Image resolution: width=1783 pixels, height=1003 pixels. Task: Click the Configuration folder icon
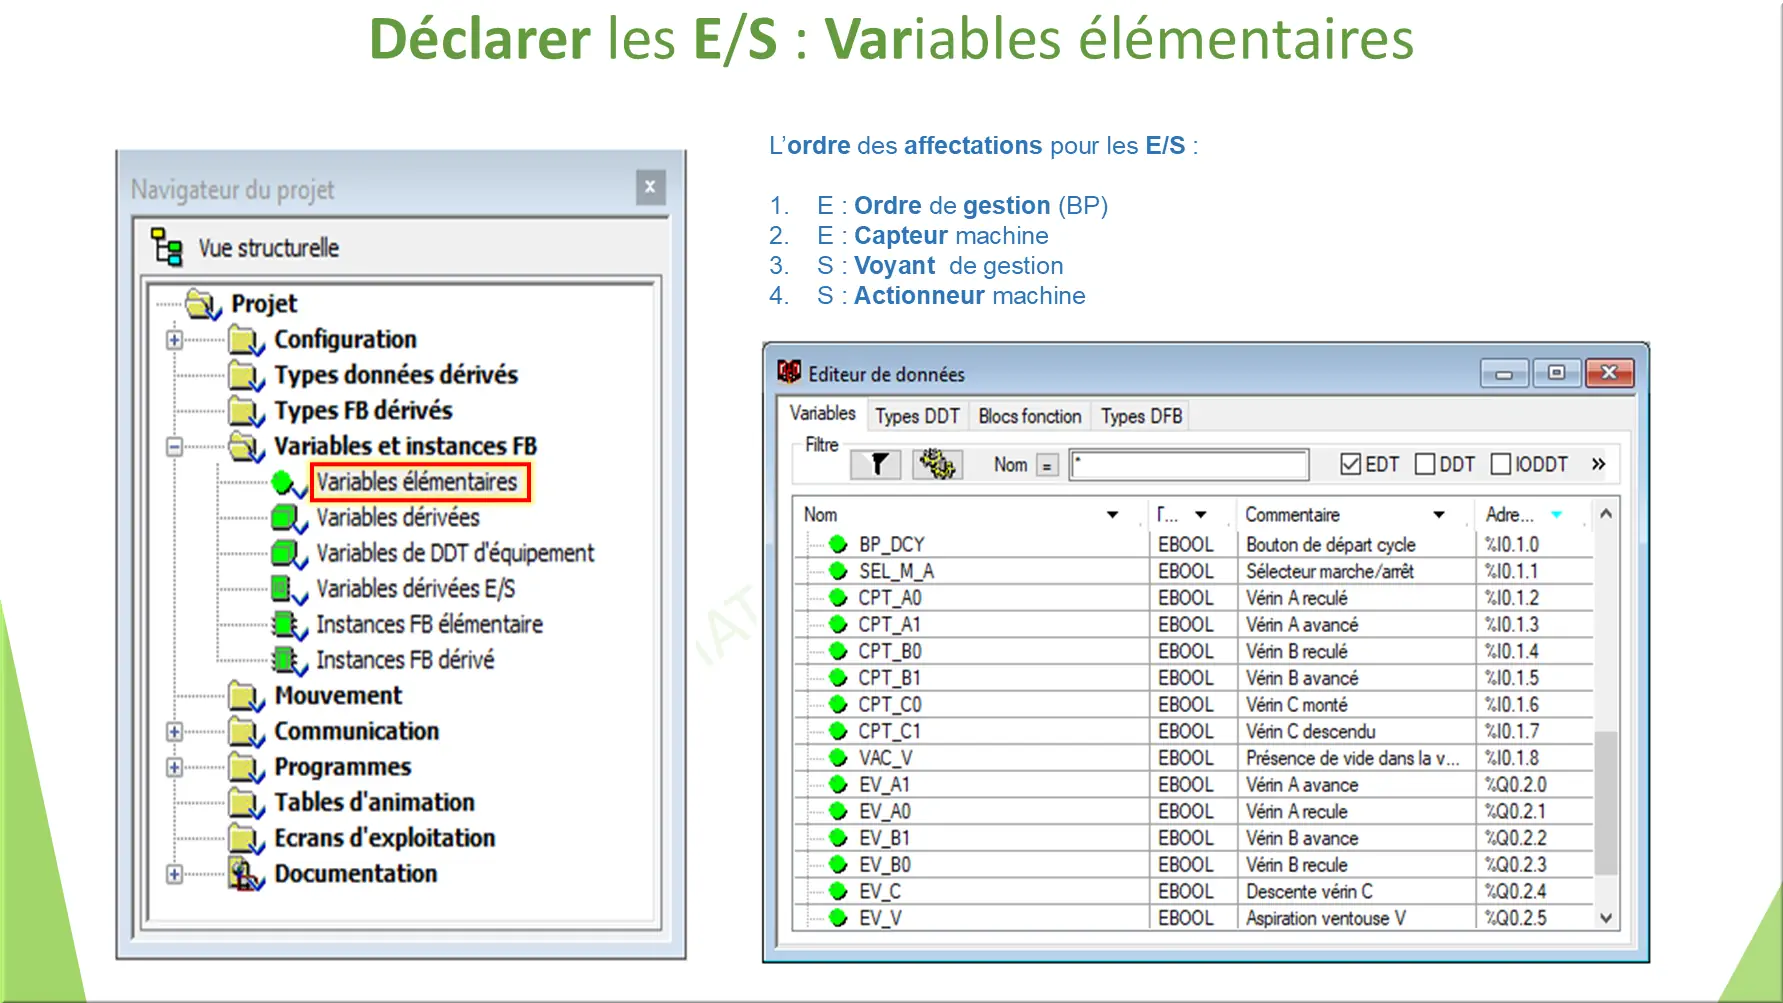(244, 339)
